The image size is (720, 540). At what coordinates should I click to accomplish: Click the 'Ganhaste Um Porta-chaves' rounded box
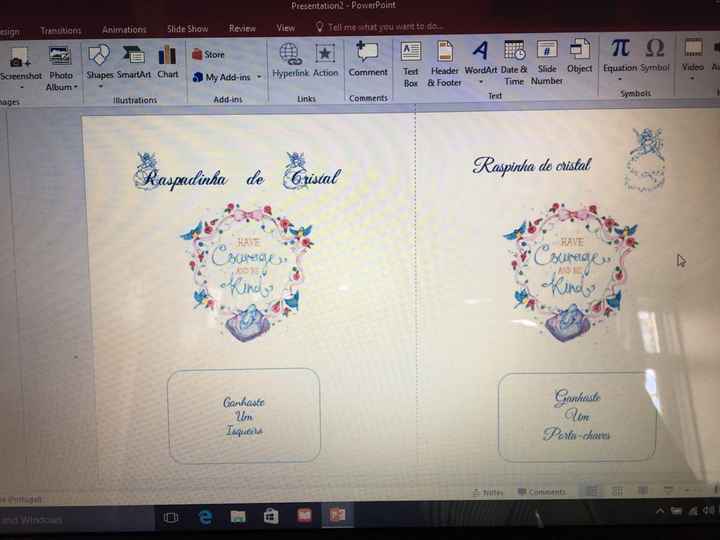pyautogui.click(x=577, y=416)
